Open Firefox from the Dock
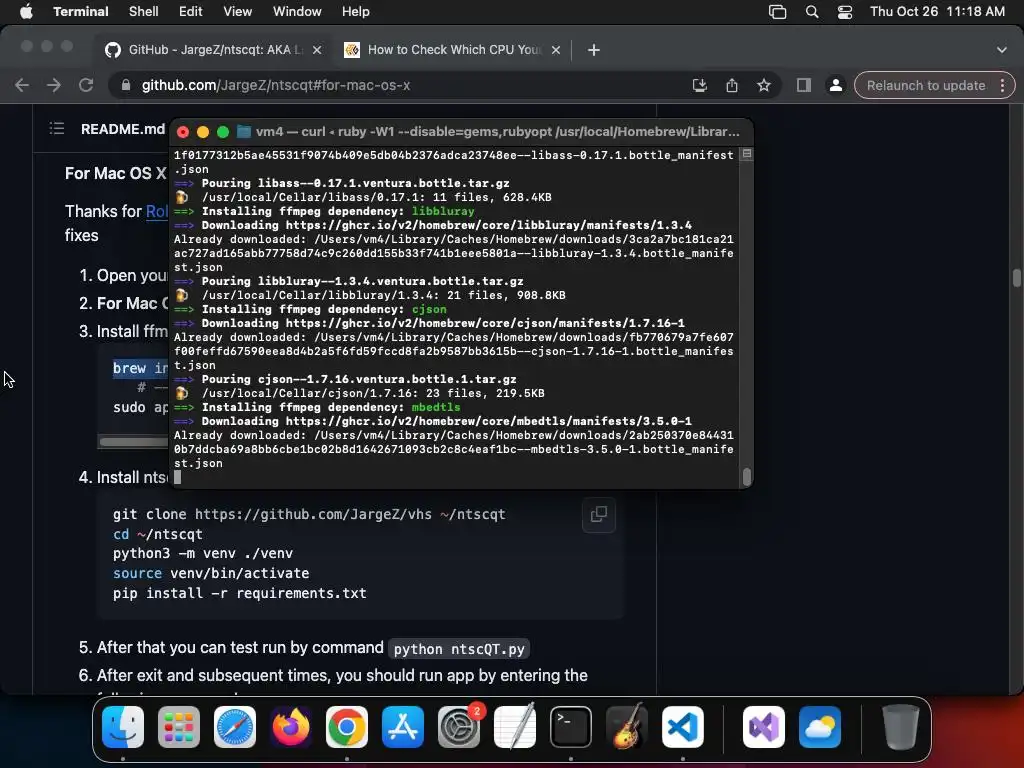Viewport: 1024px width, 768px height. point(291,727)
